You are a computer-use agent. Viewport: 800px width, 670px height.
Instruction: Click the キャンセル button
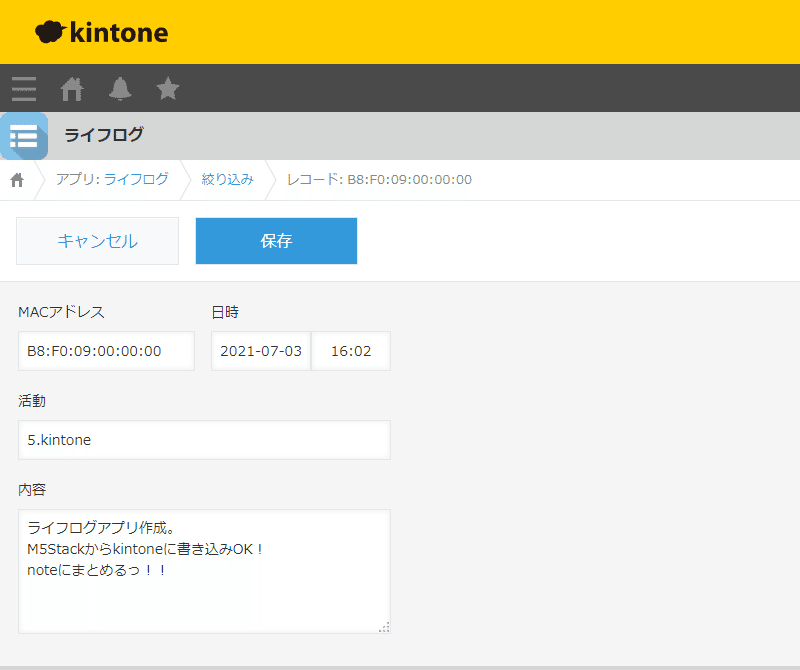[x=97, y=241]
